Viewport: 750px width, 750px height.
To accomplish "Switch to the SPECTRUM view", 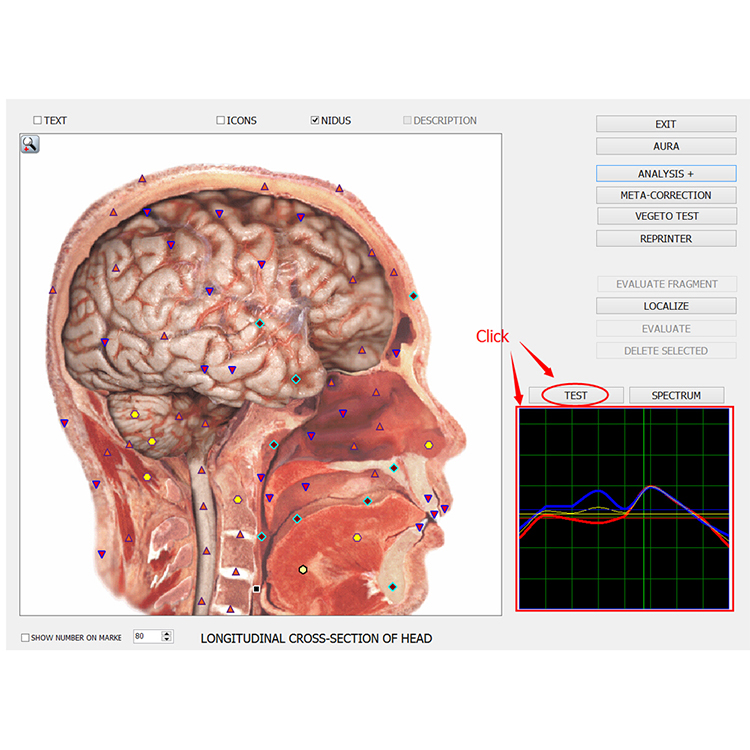I will 676,396.
